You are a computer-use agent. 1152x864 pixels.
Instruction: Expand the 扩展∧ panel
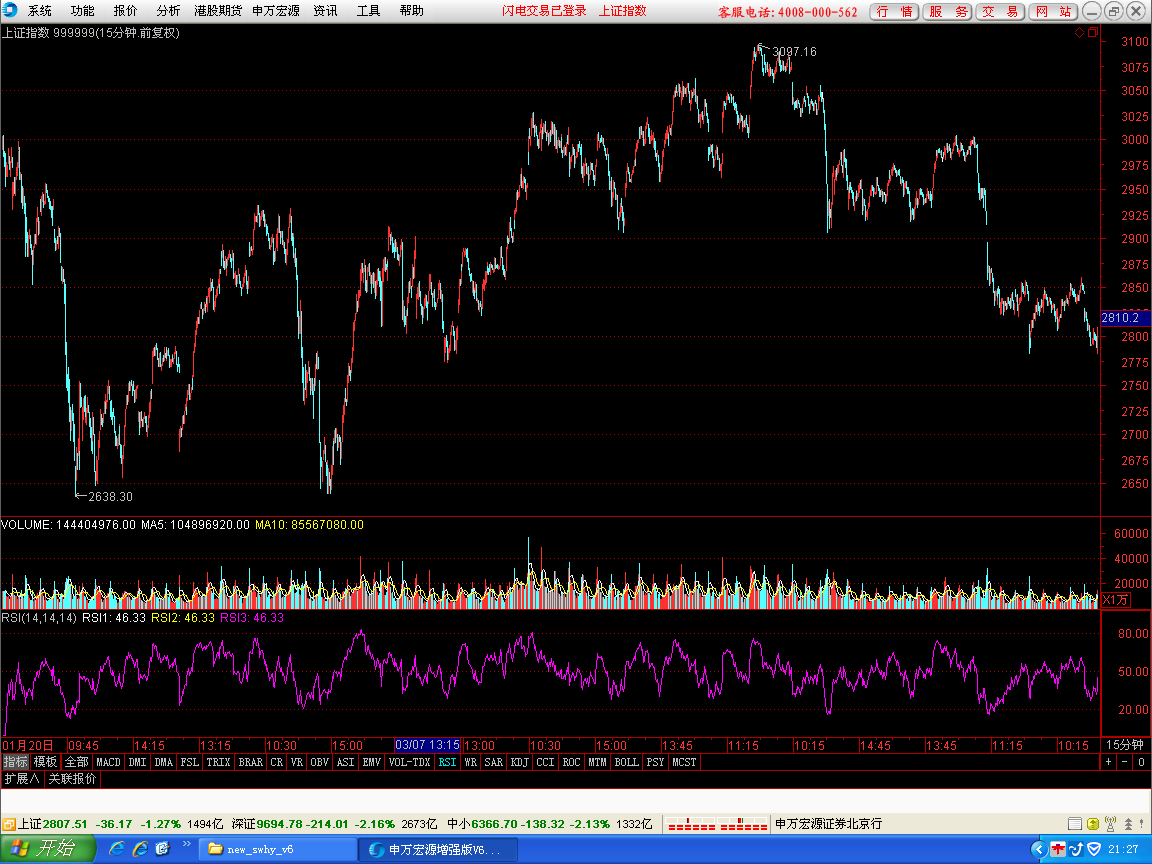point(21,778)
